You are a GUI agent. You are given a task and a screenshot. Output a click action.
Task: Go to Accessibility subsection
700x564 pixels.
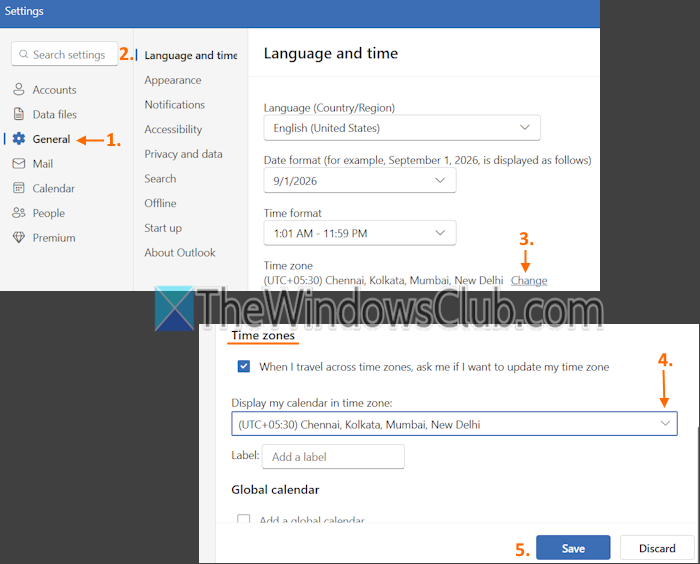tap(173, 129)
